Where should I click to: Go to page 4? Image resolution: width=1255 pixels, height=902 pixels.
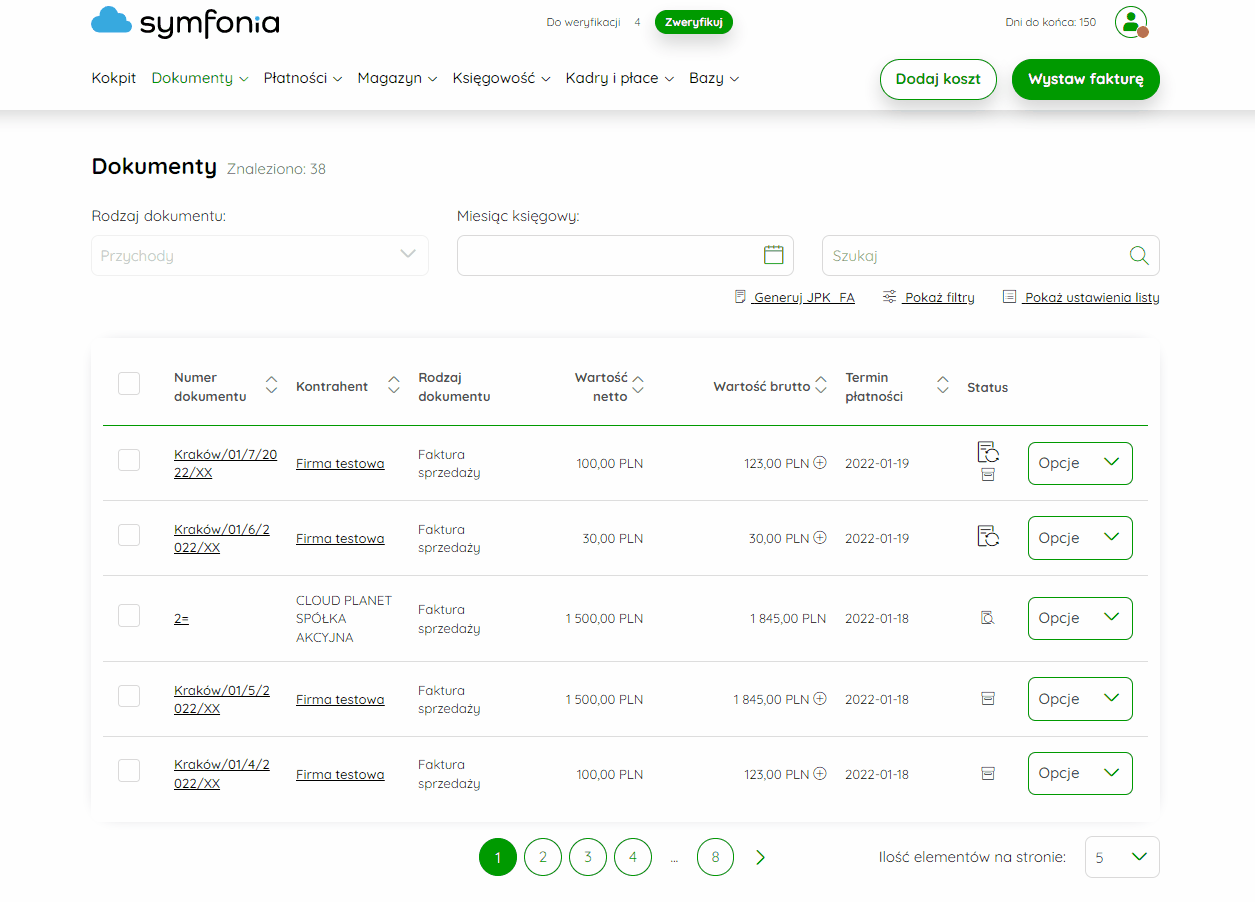[633, 857]
